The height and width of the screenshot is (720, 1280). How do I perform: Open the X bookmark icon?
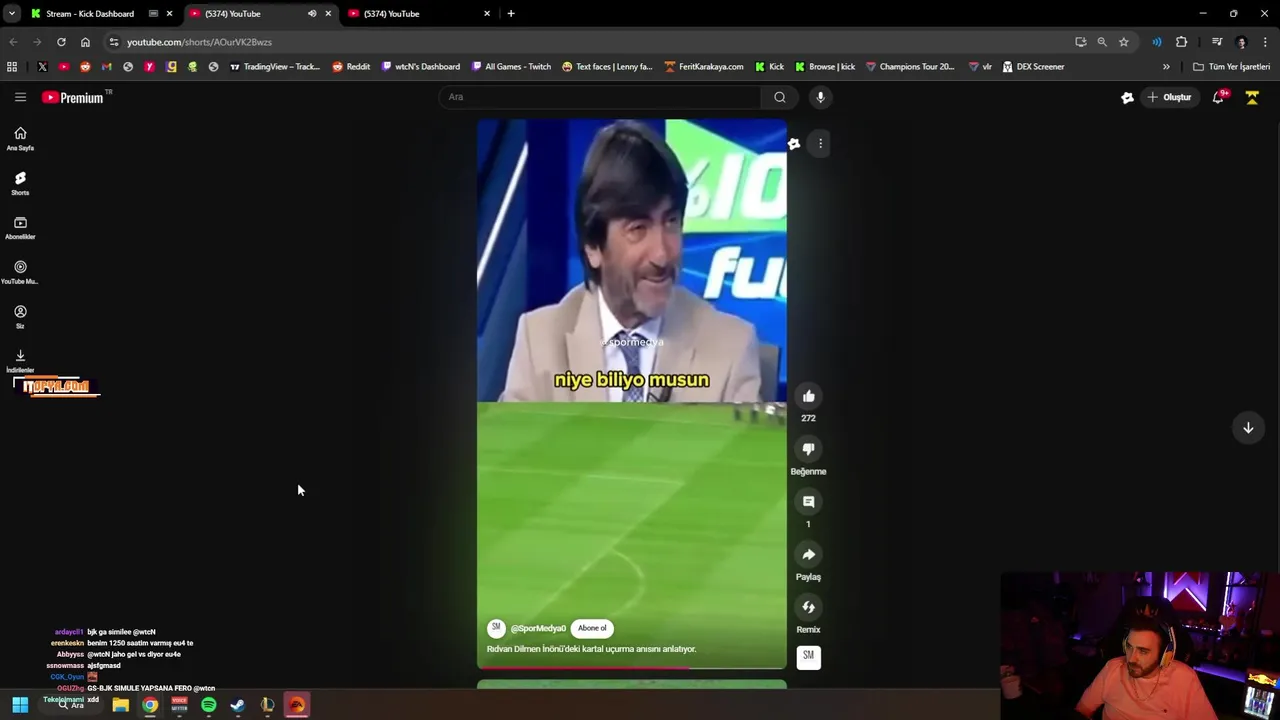pos(42,67)
